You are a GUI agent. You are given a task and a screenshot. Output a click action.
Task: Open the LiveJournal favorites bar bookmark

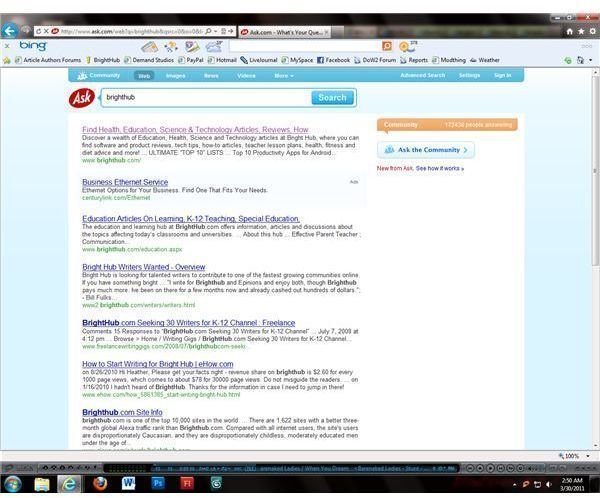click(x=259, y=60)
